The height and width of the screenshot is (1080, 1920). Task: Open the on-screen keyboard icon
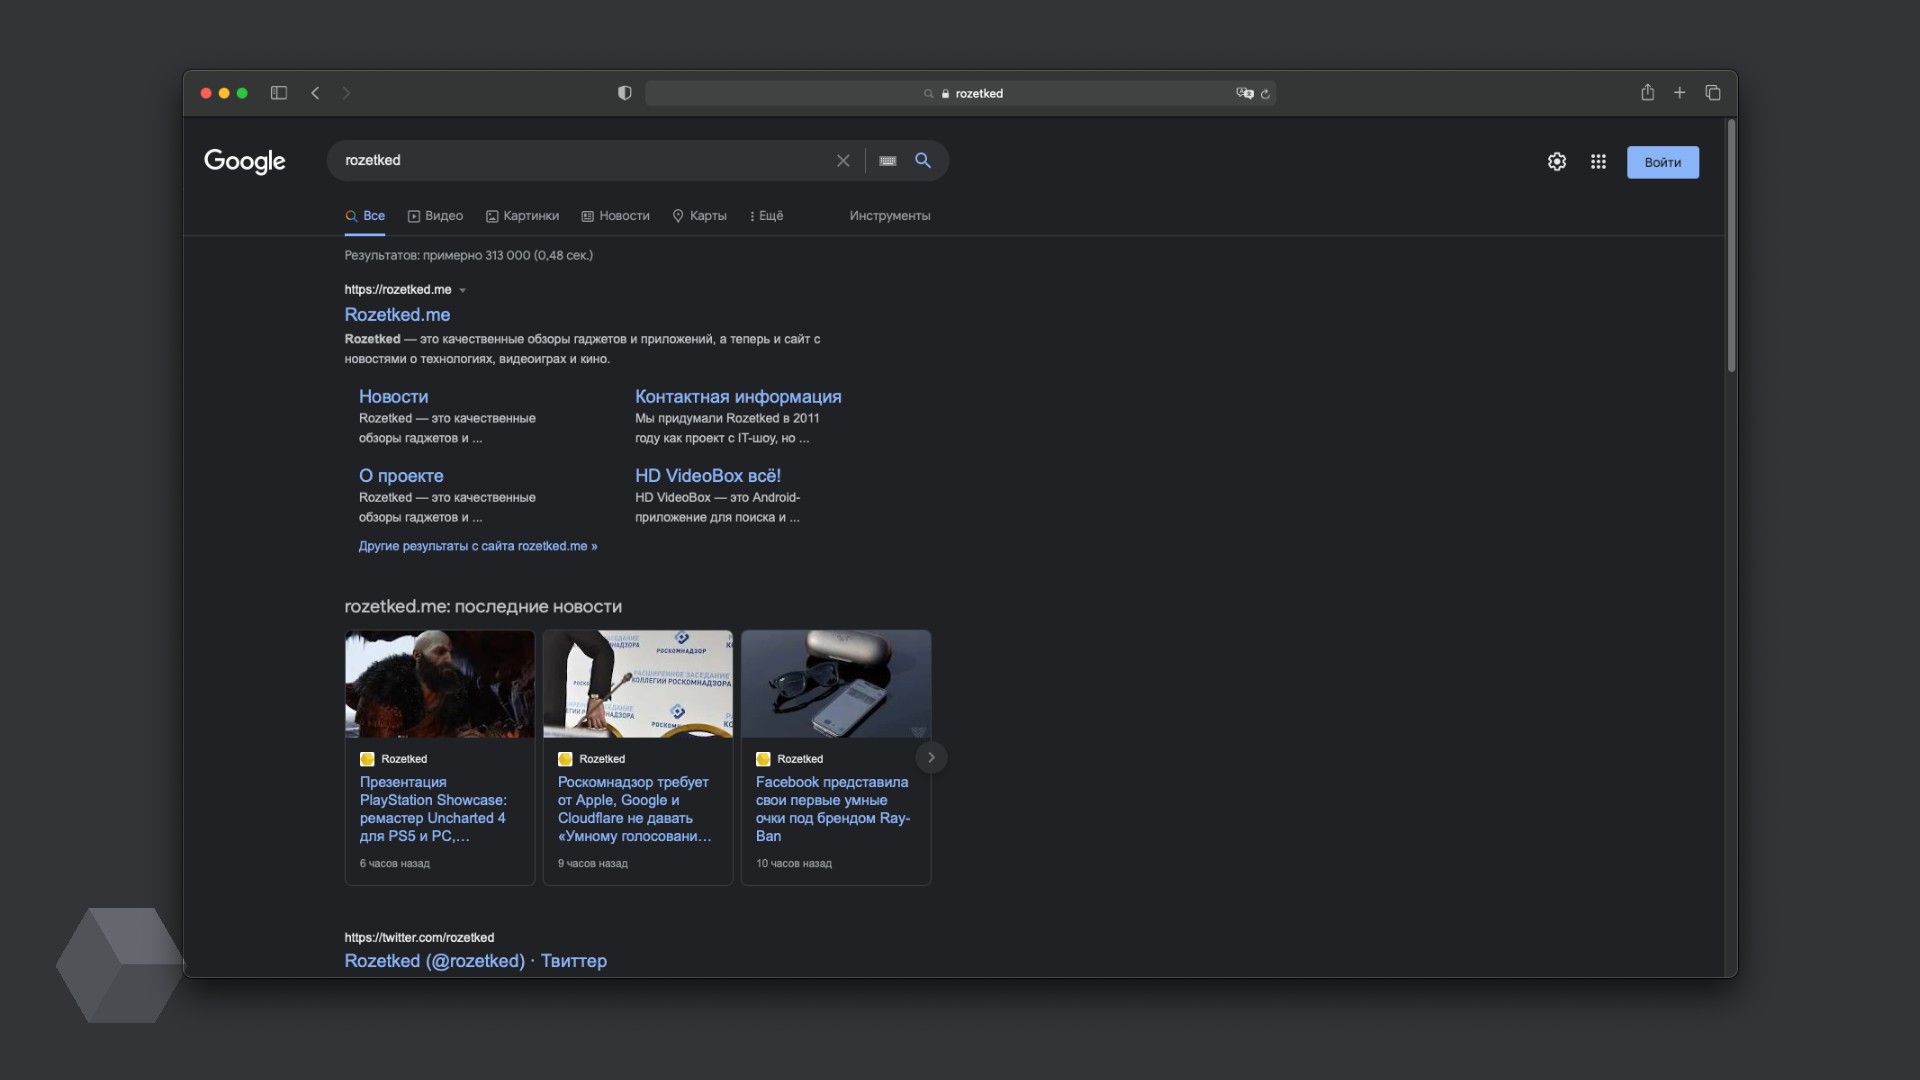coord(888,161)
